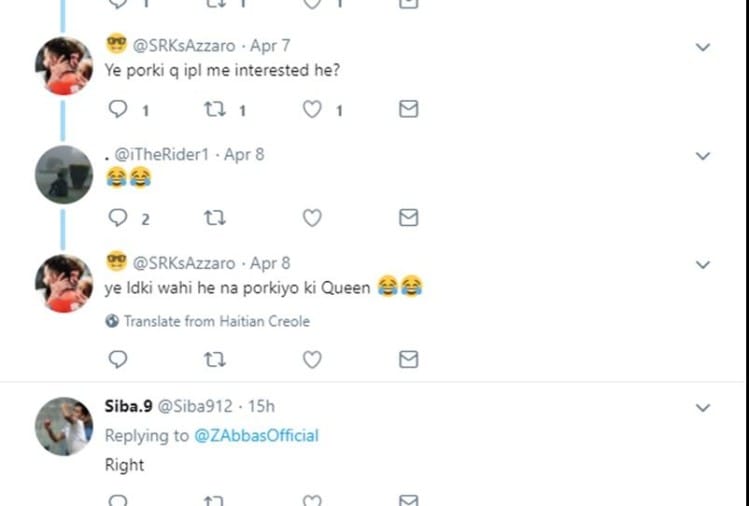749x506 pixels.
Task: Reply to the 'porkiyo ki Queen' tweet
Action: [x=118, y=359]
